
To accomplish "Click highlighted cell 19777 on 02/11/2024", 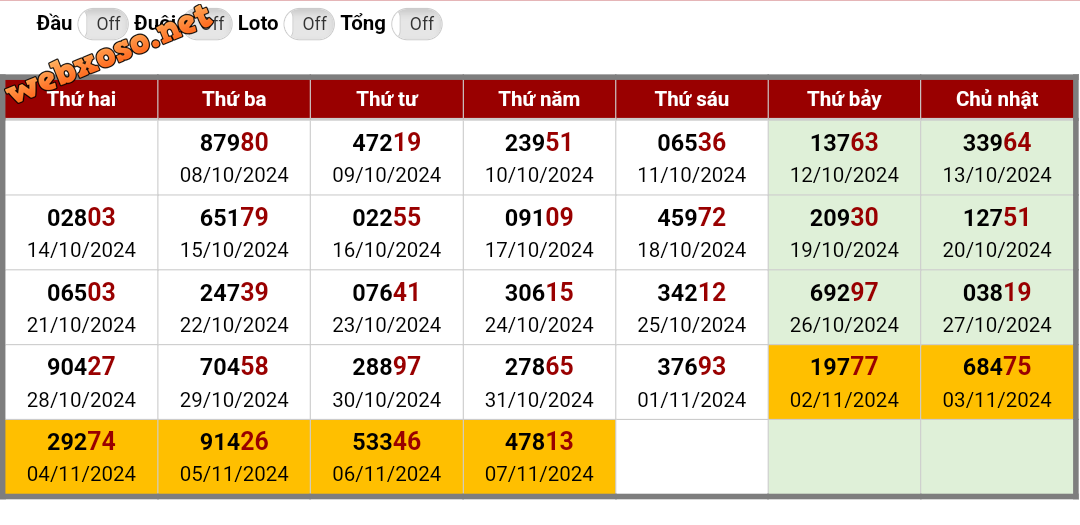I will (x=844, y=382).
